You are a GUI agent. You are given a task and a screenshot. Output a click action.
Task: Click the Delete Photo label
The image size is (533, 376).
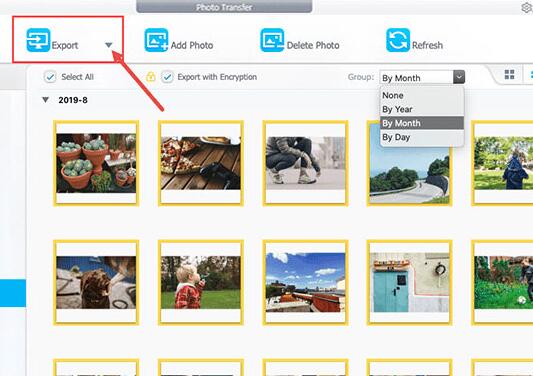coord(313,45)
